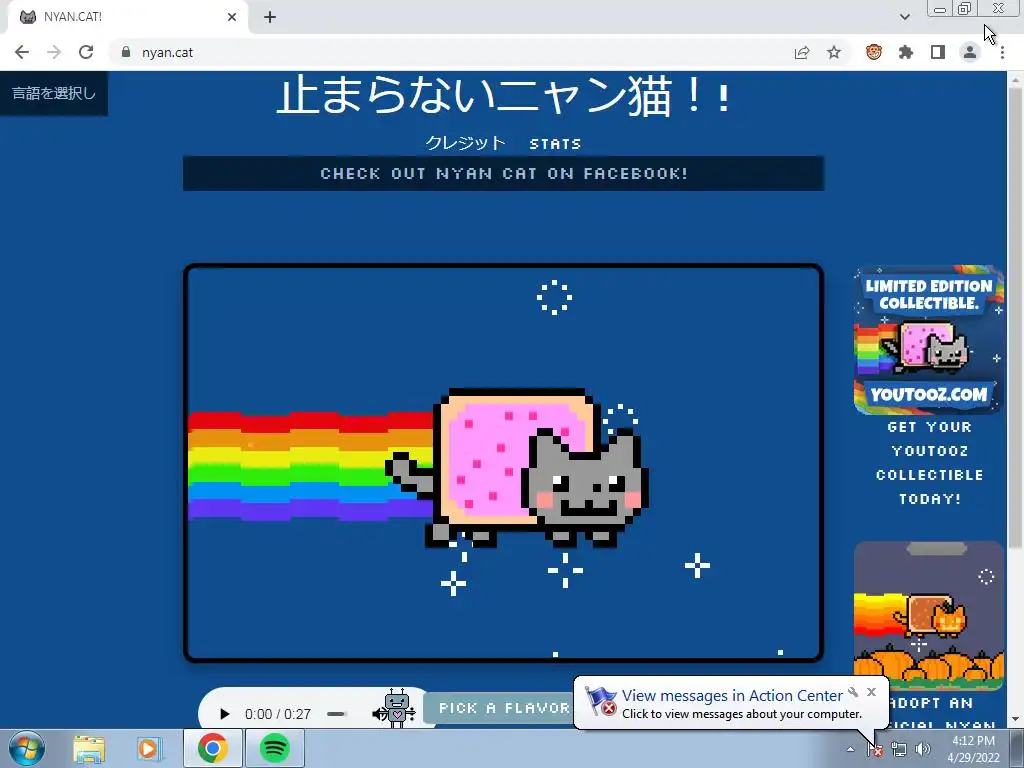Open the Chrome profile avatar

(x=970, y=52)
